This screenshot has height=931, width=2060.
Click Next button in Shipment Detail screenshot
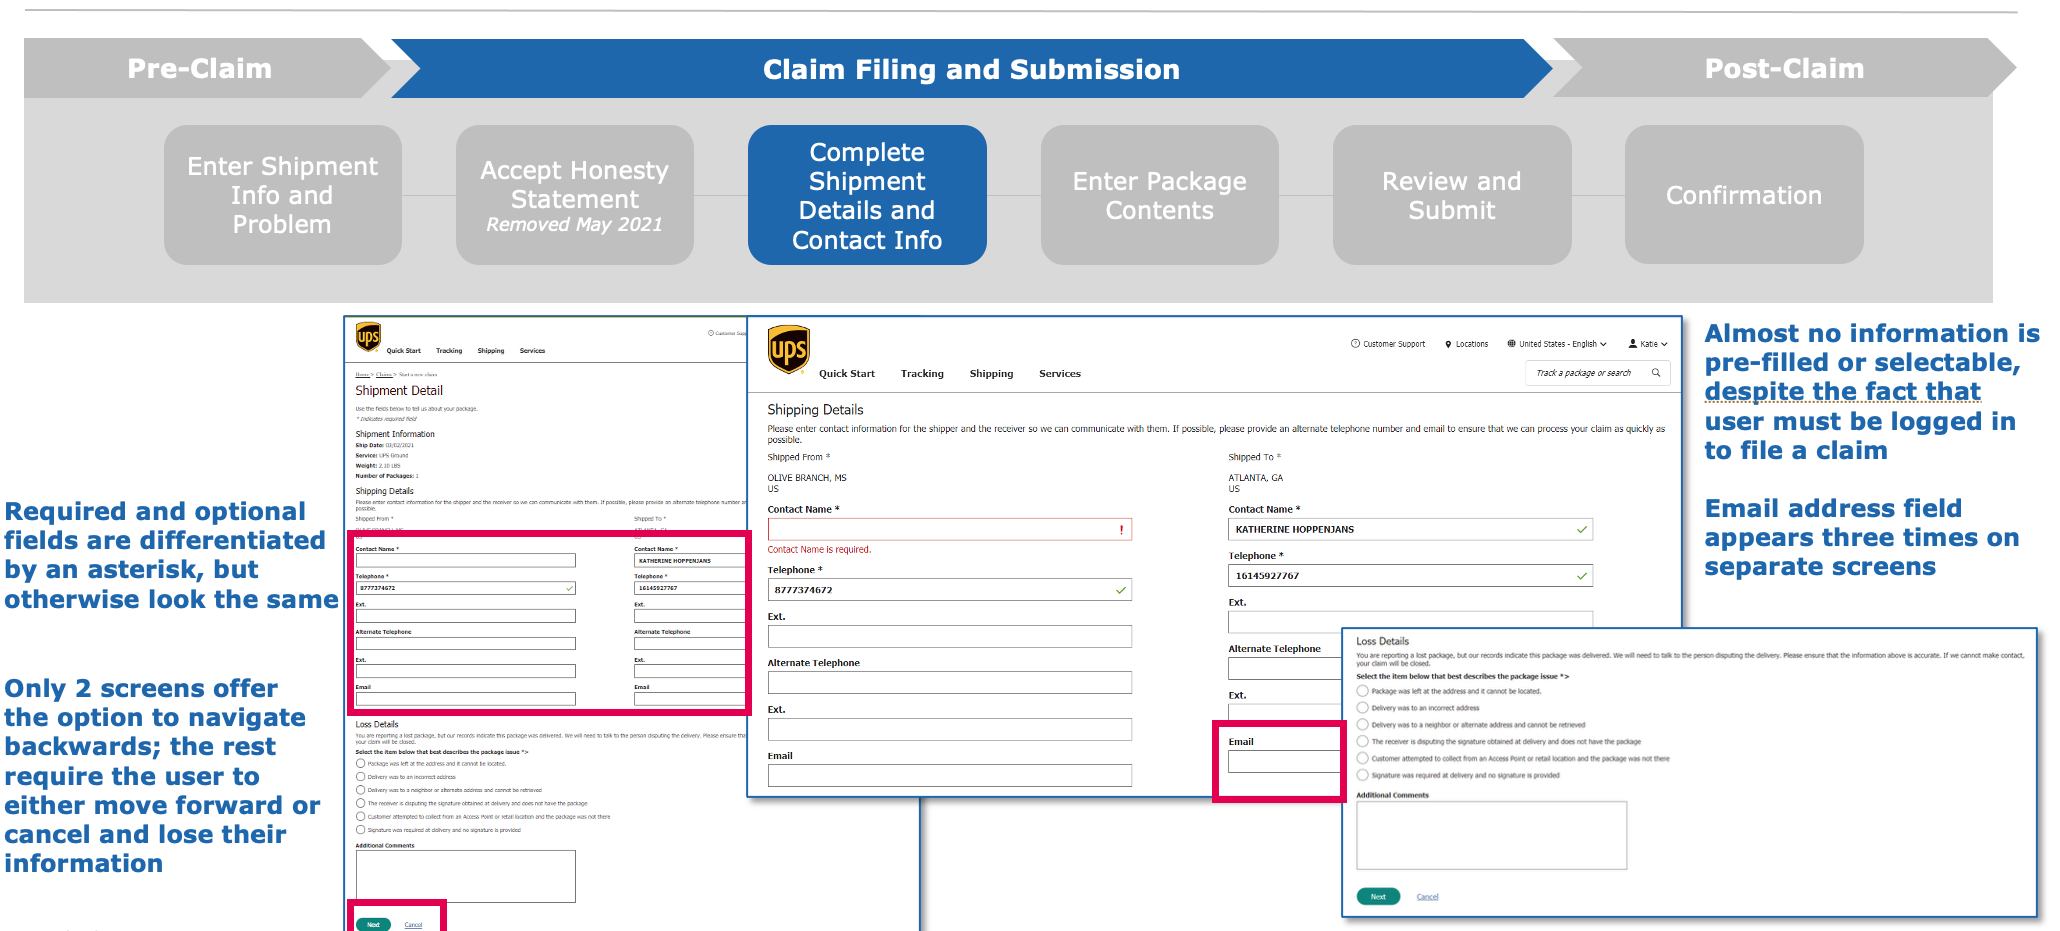coord(373,925)
